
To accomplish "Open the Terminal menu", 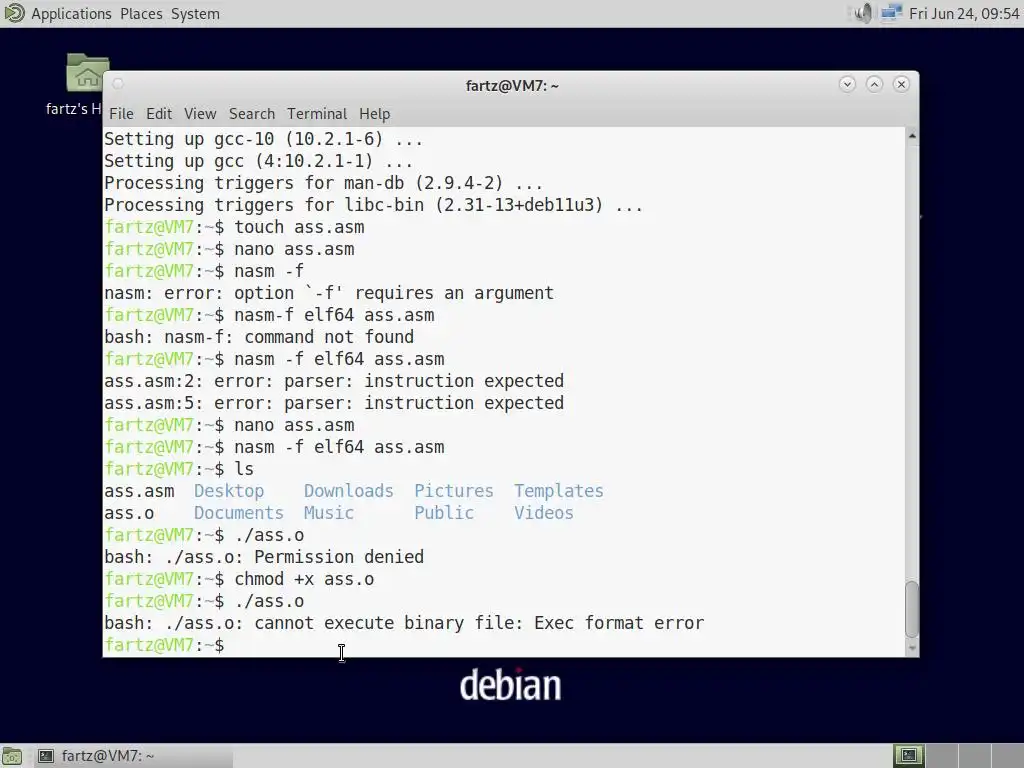I will point(317,114).
